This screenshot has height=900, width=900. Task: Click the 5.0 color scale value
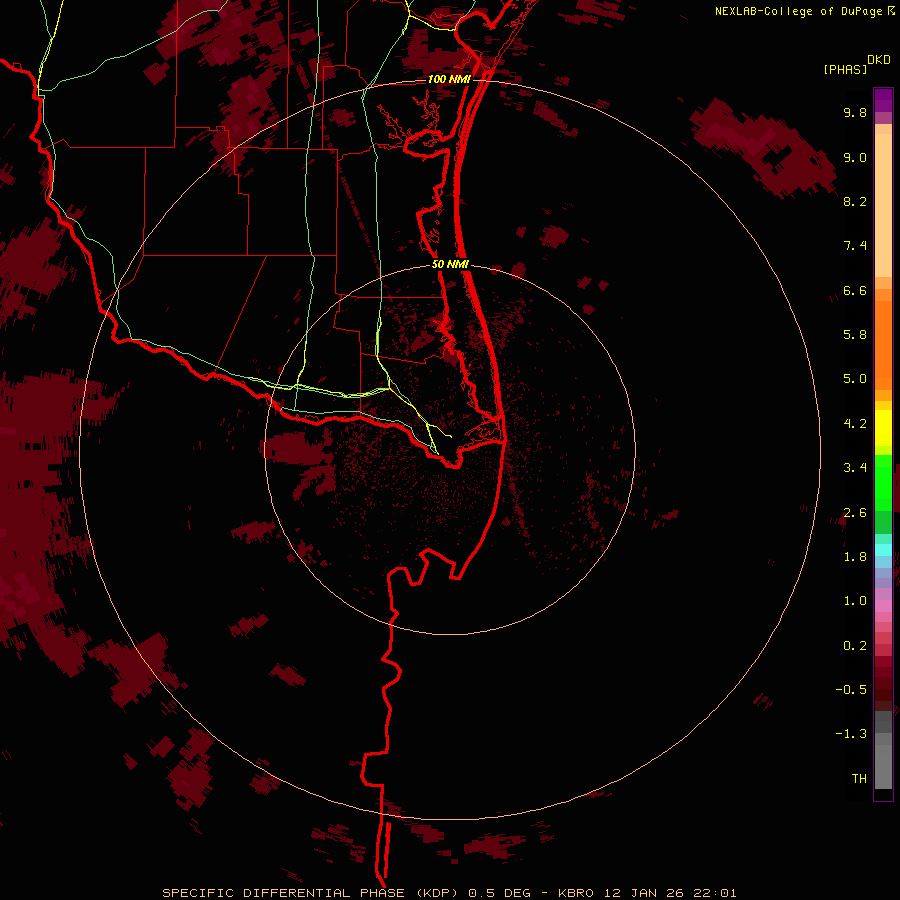[x=855, y=379]
